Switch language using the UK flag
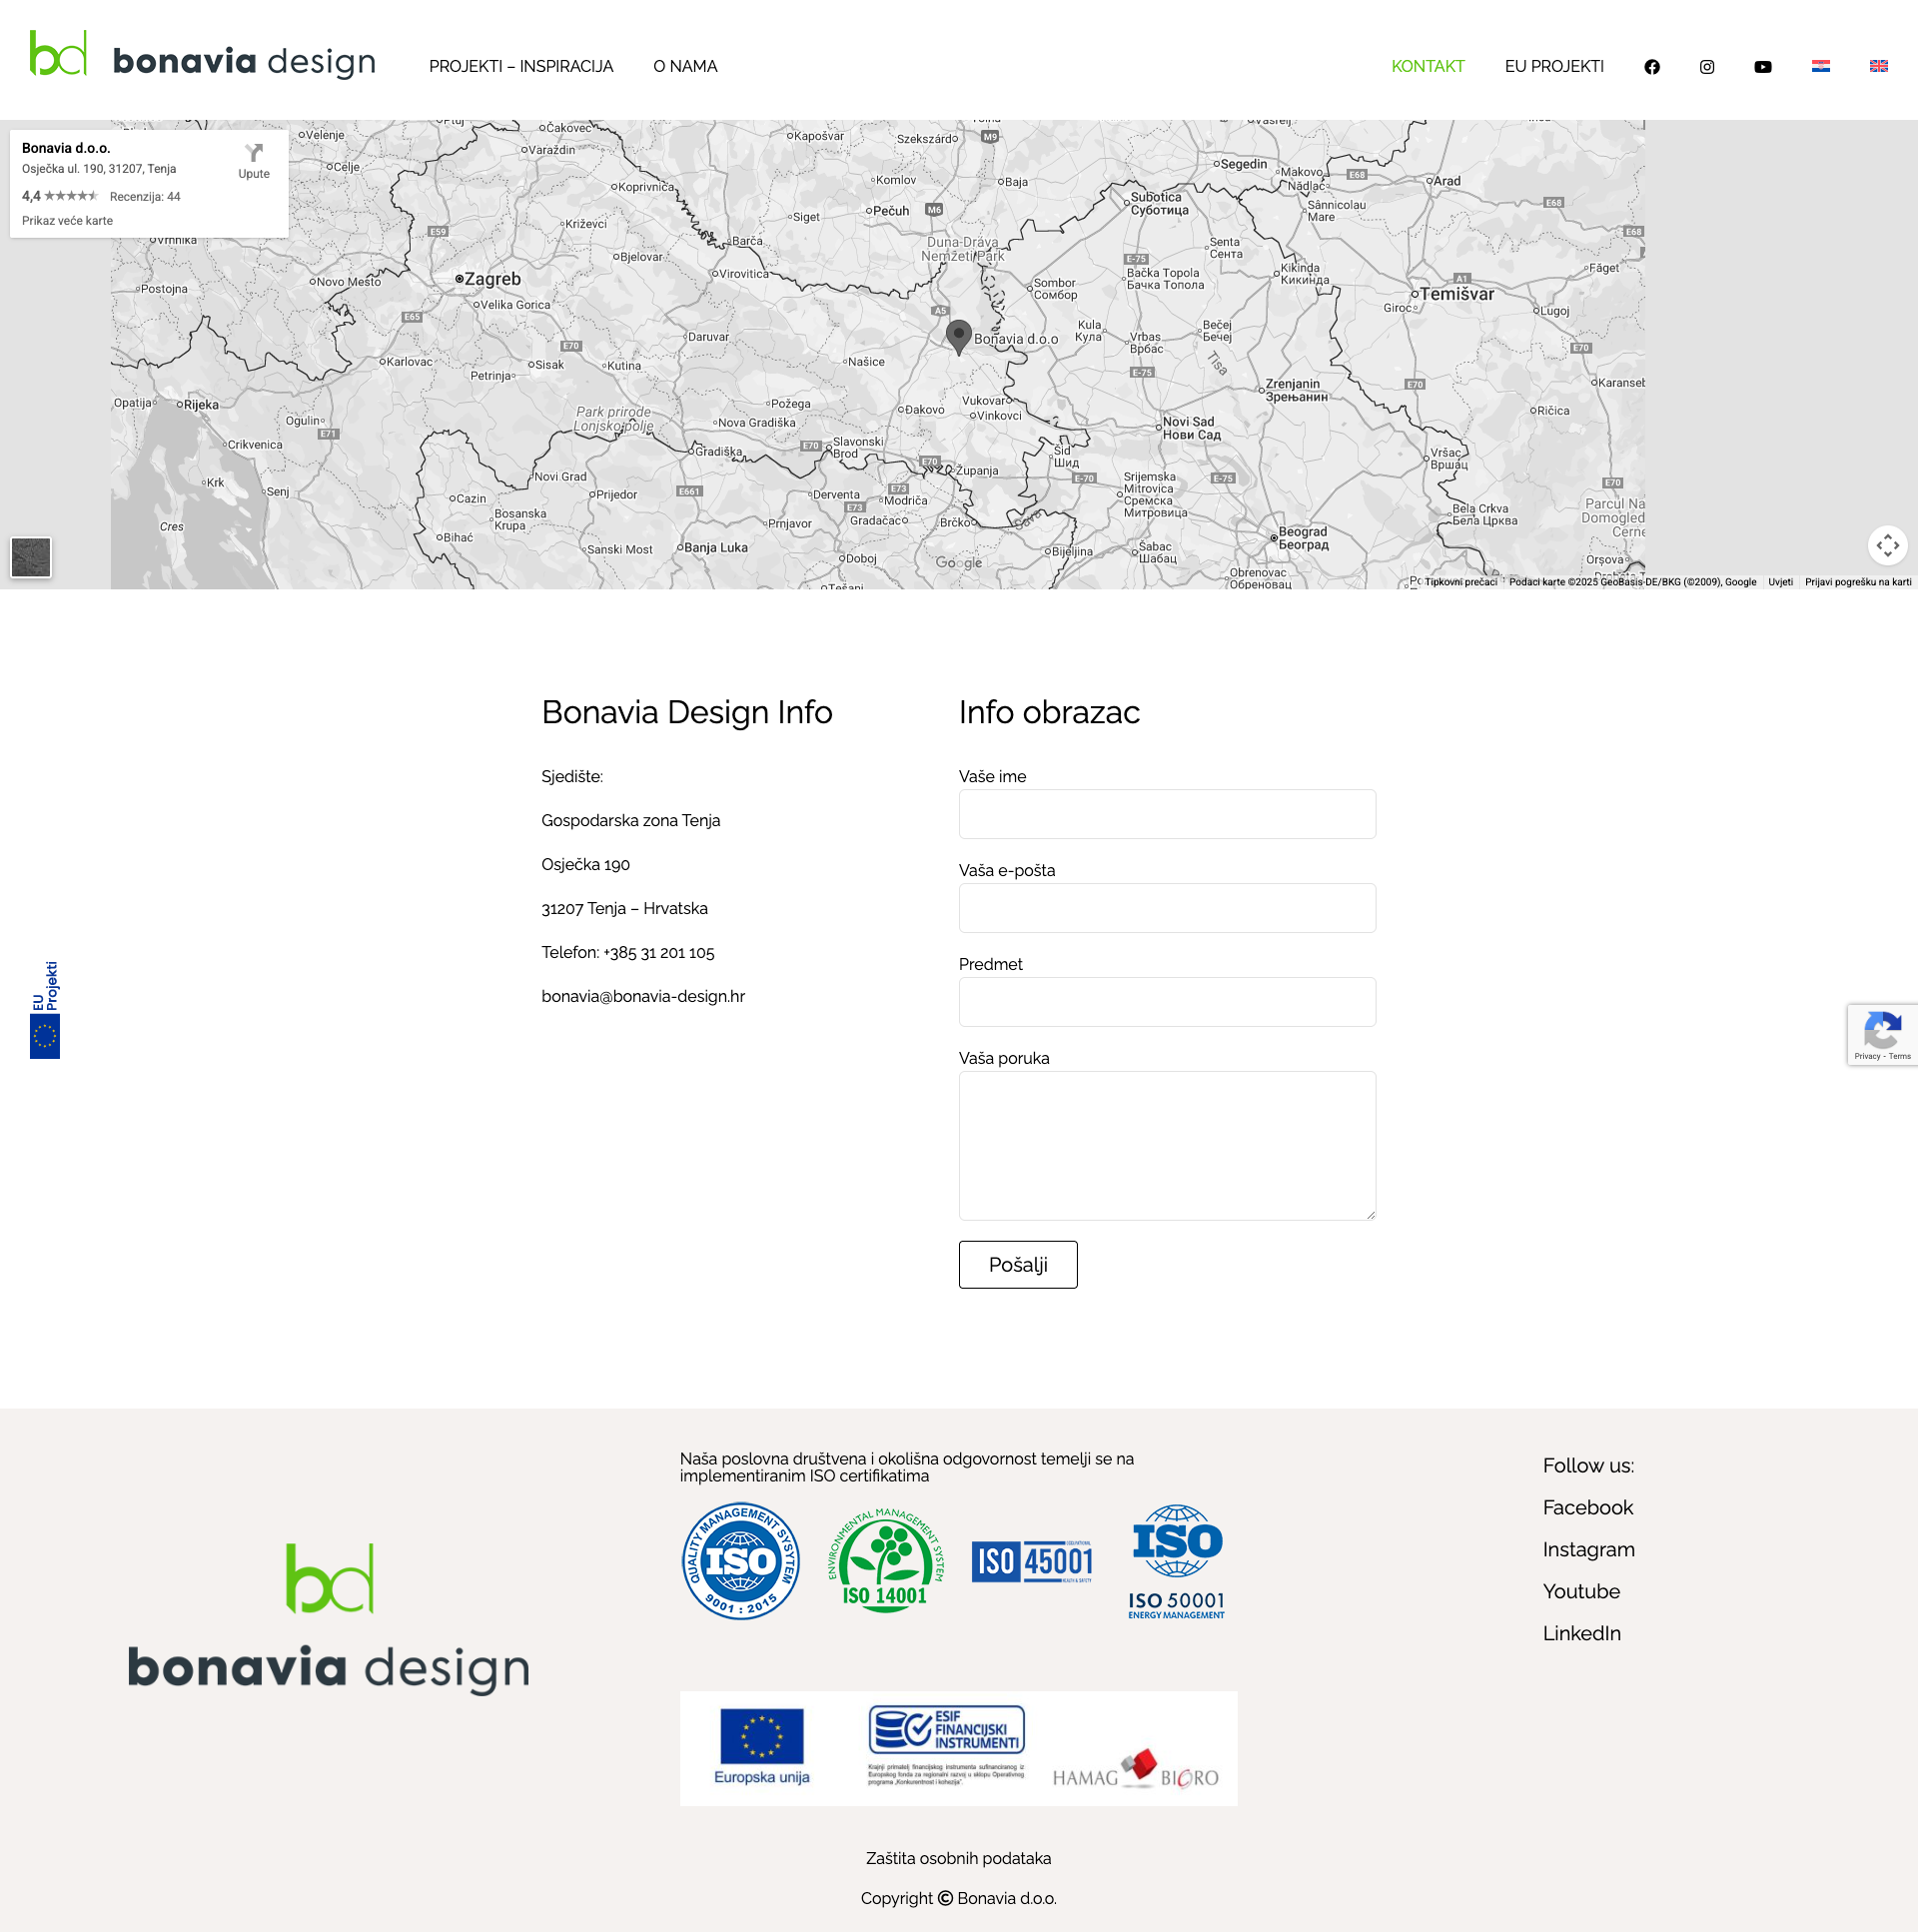 pyautogui.click(x=1878, y=66)
